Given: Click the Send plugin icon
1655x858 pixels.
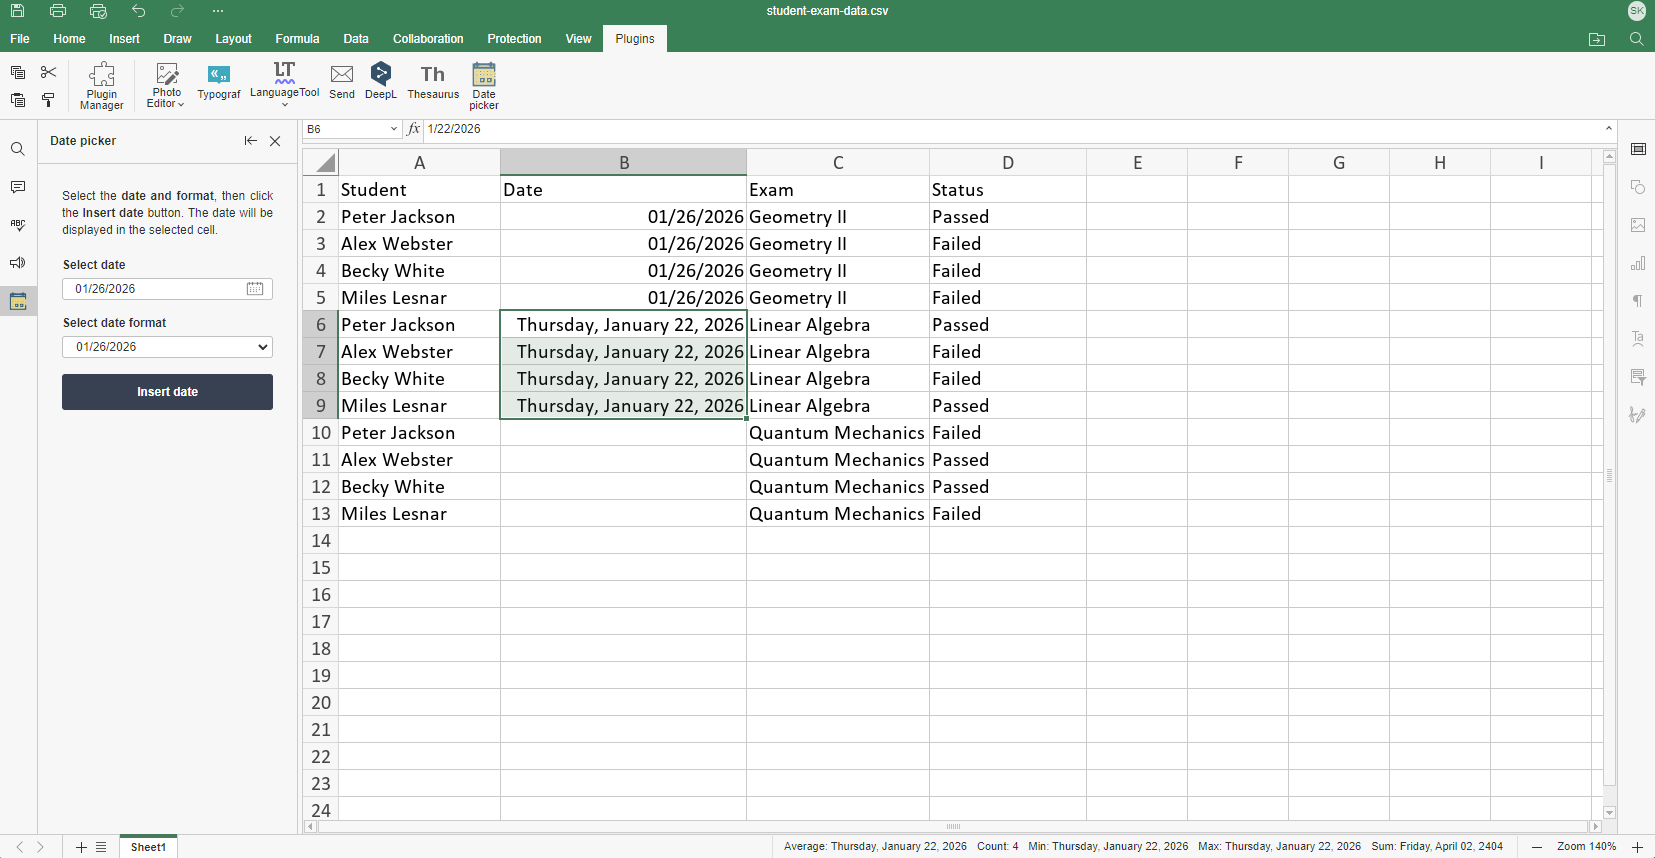Looking at the screenshot, I should coord(342,83).
